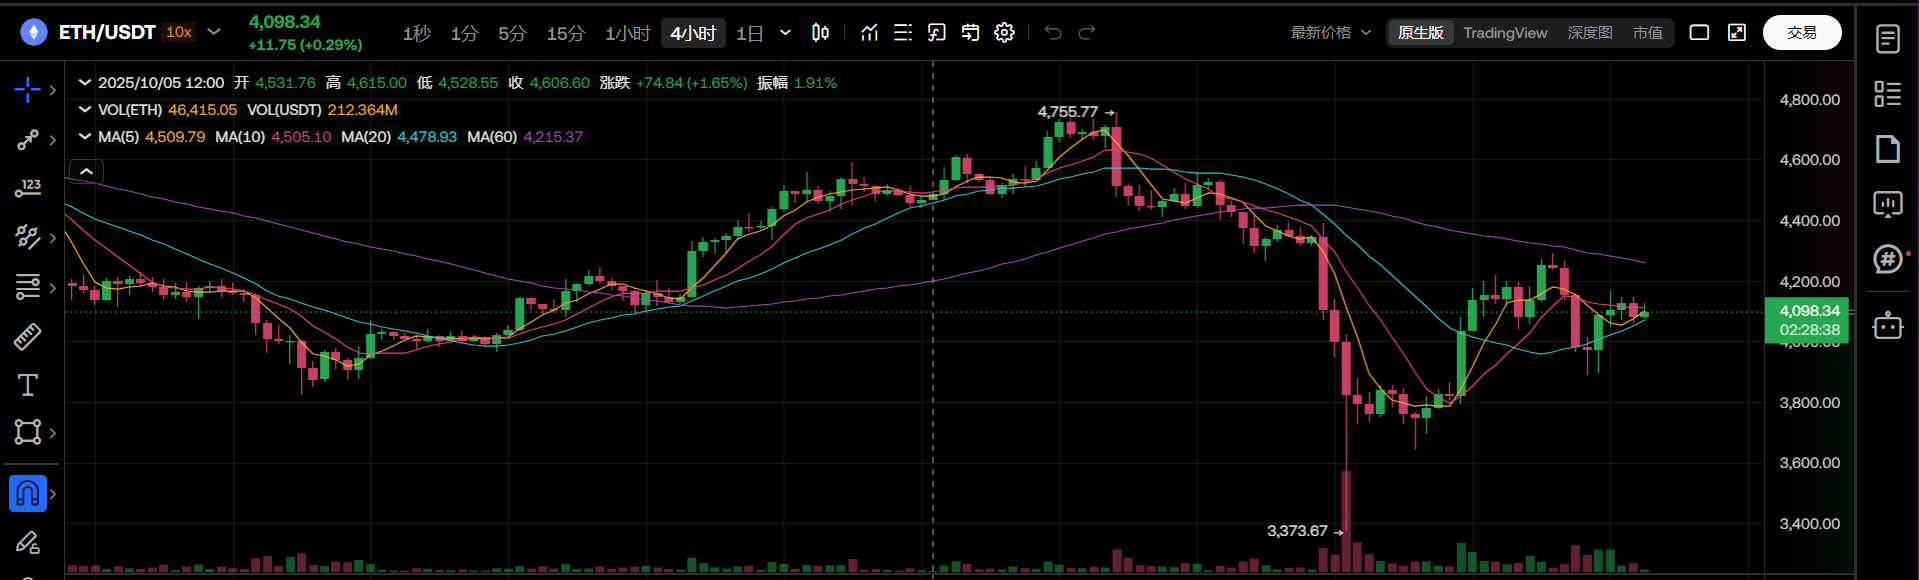Click the MA(5) orange value in legend
This screenshot has height=580, width=1919.
tap(175, 137)
